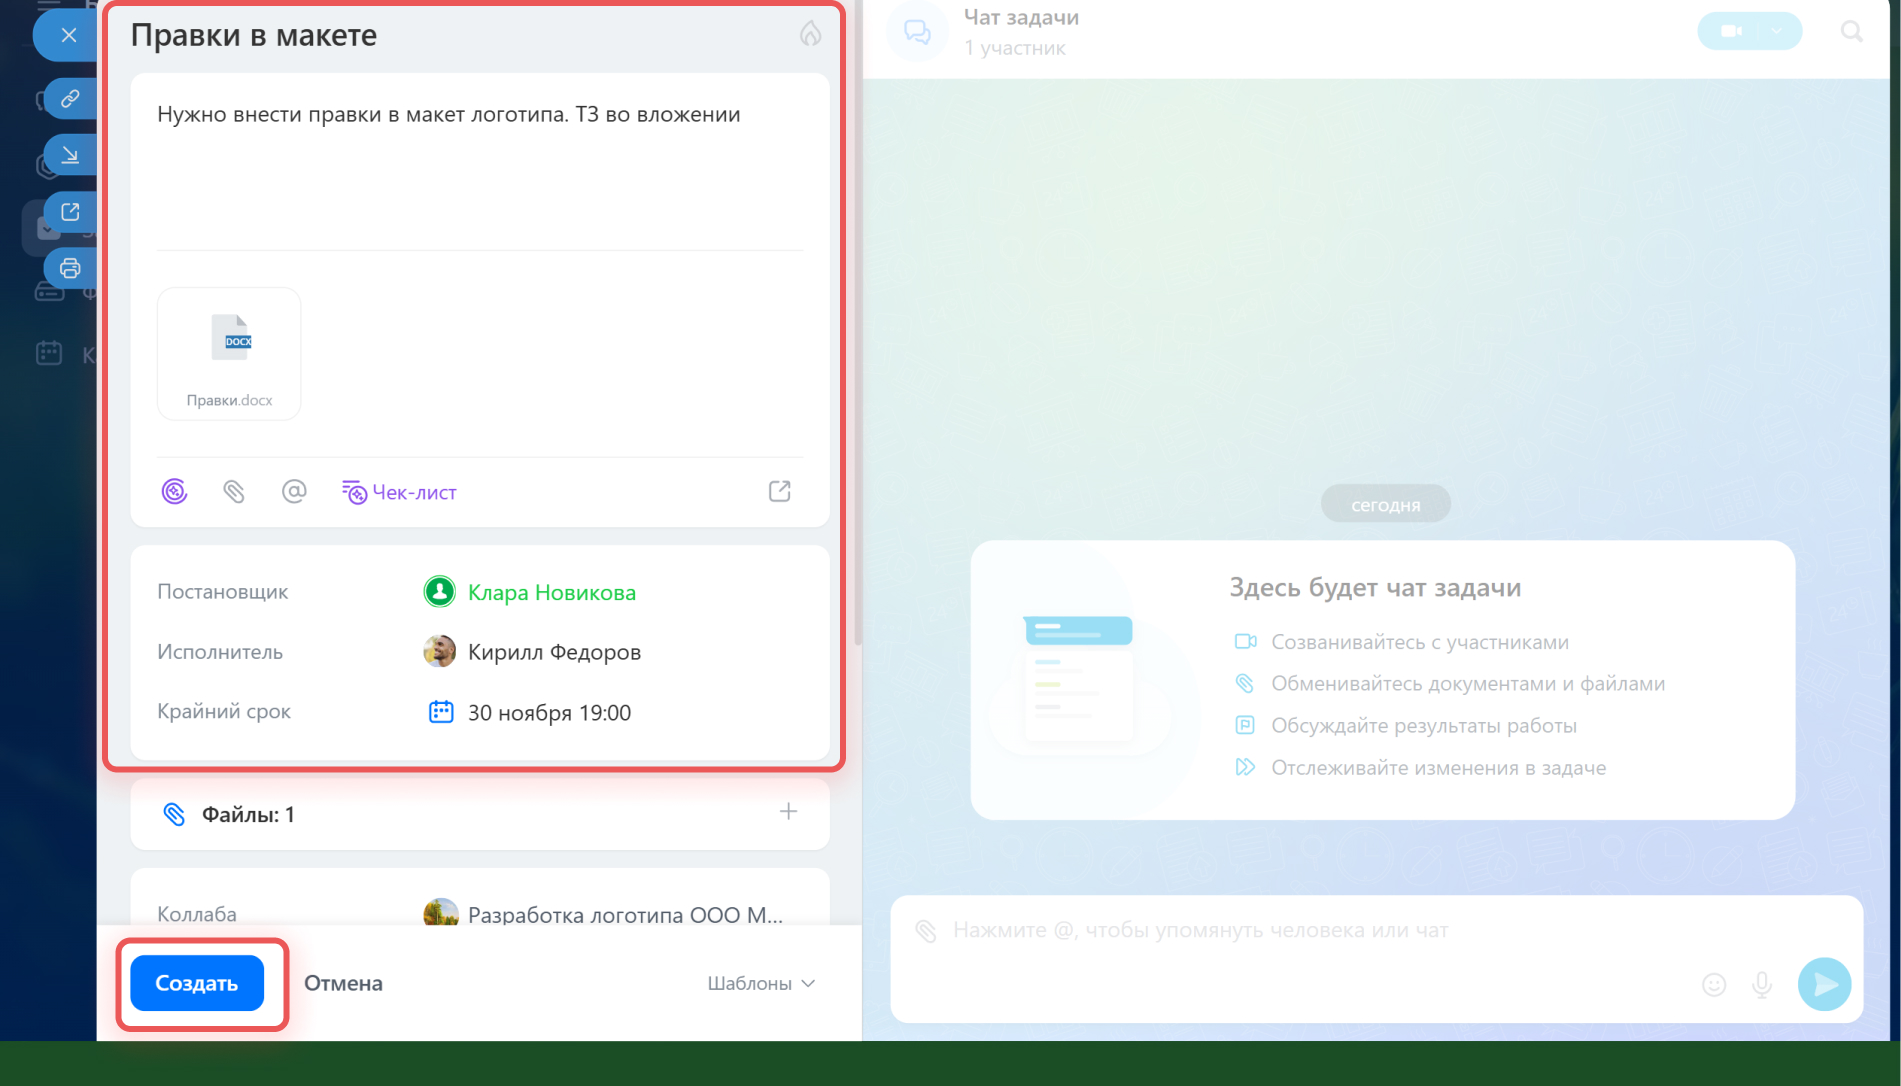Open the task in a new window from the side strip
The height and width of the screenshot is (1086, 1901).
click(x=70, y=212)
